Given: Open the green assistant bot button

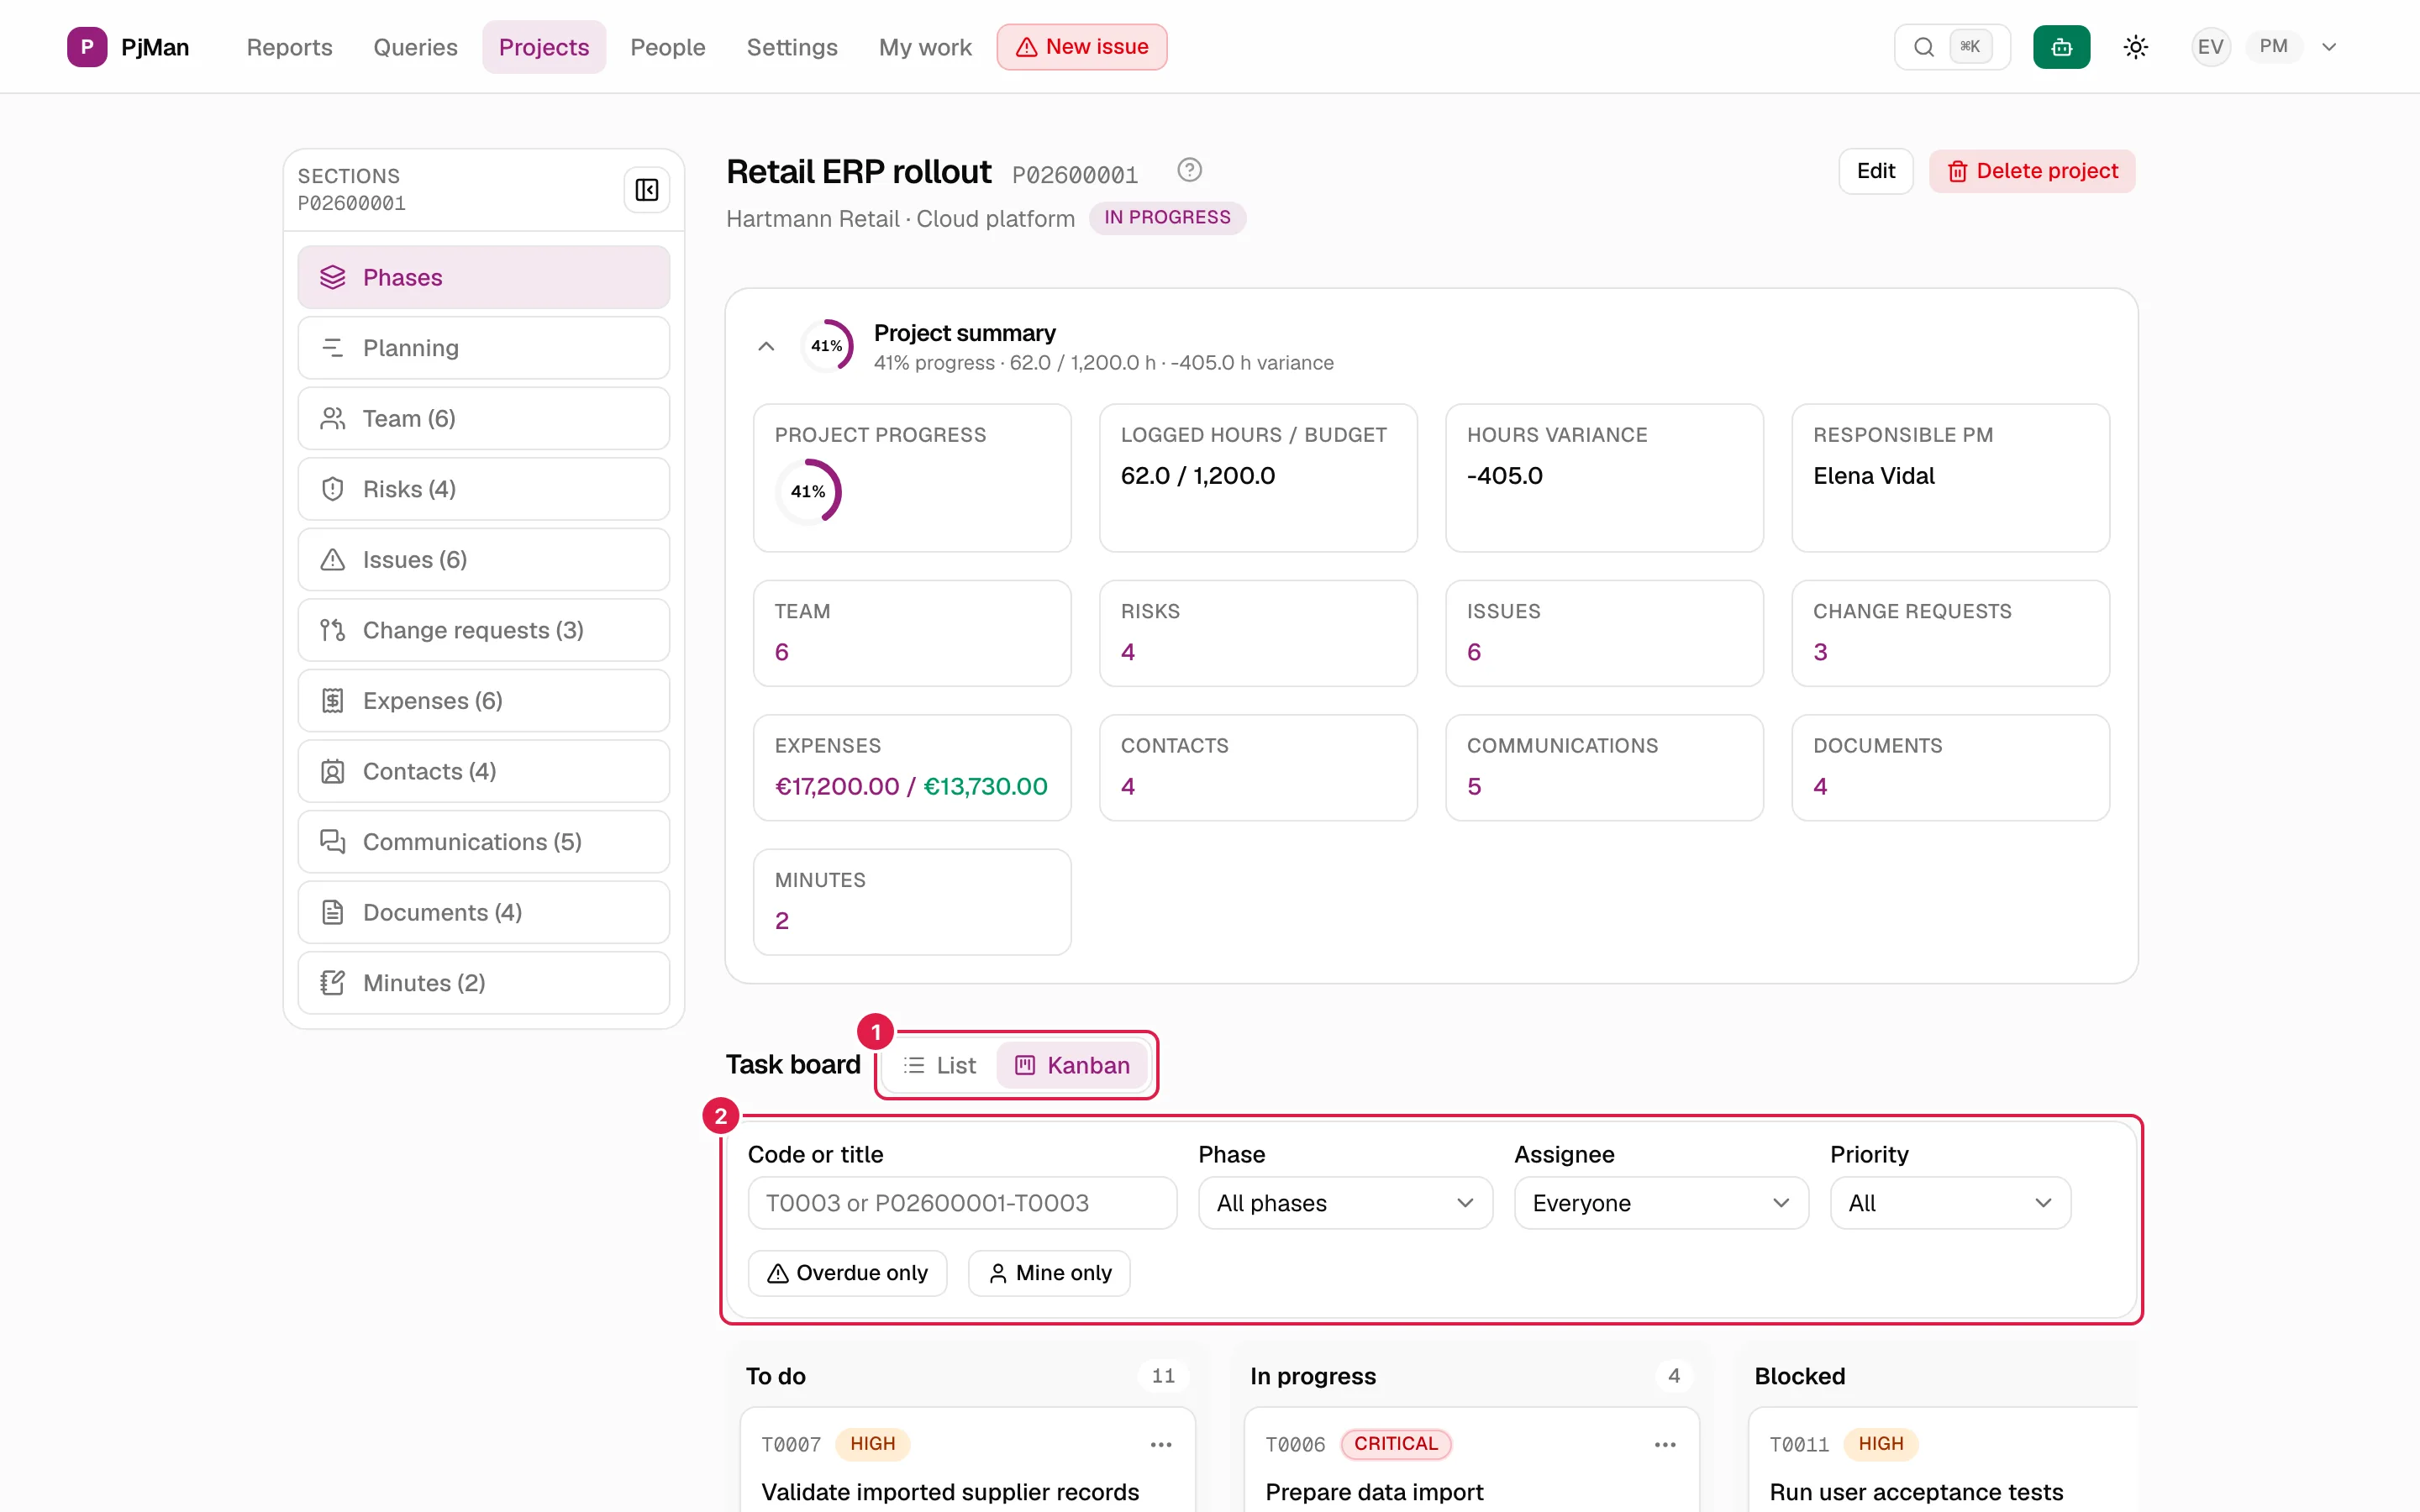Looking at the screenshot, I should pyautogui.click(x=2061, y=47).
